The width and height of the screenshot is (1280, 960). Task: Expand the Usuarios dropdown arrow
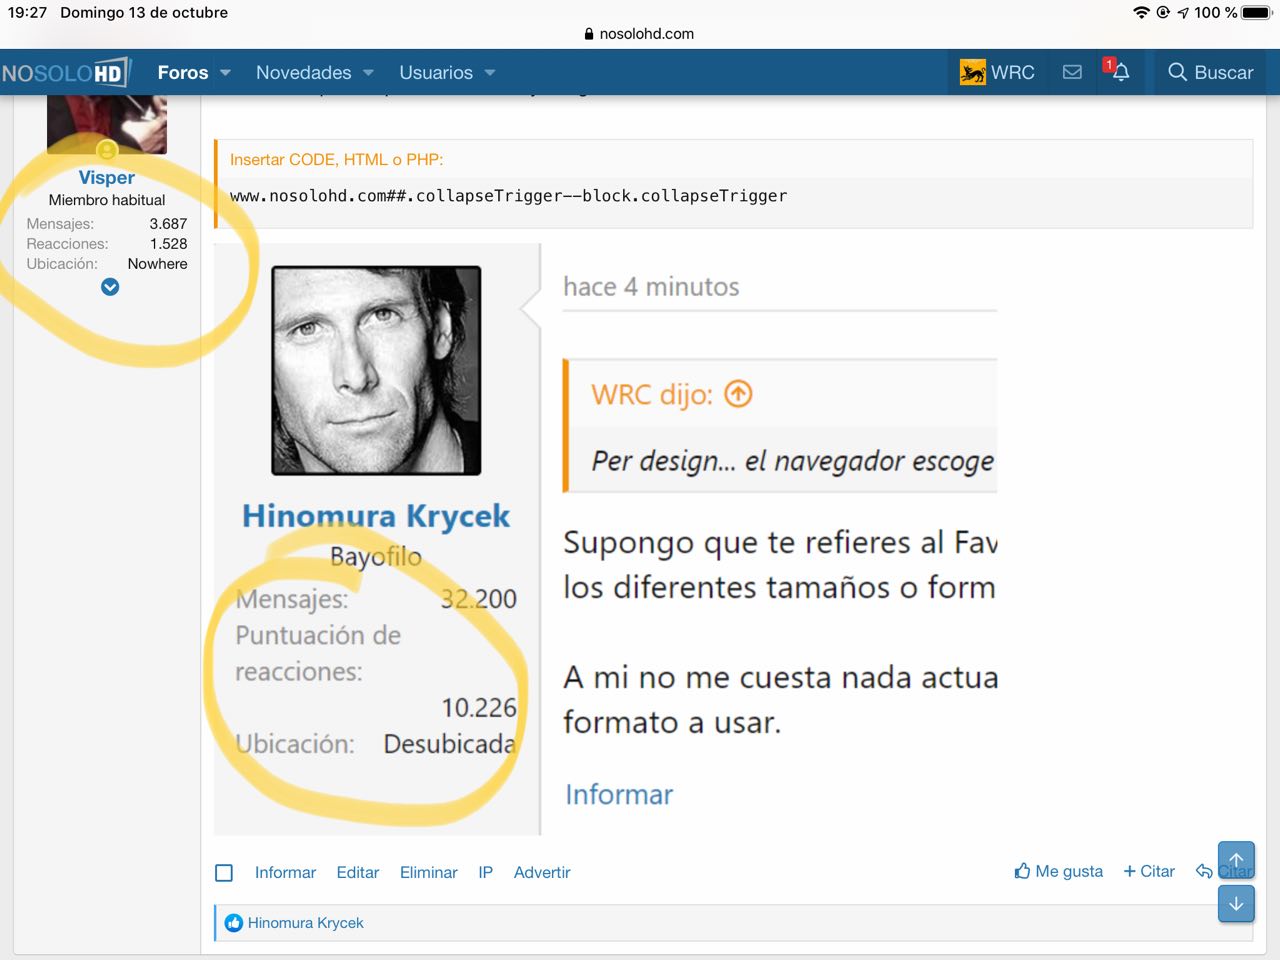(x=490, y=73)
